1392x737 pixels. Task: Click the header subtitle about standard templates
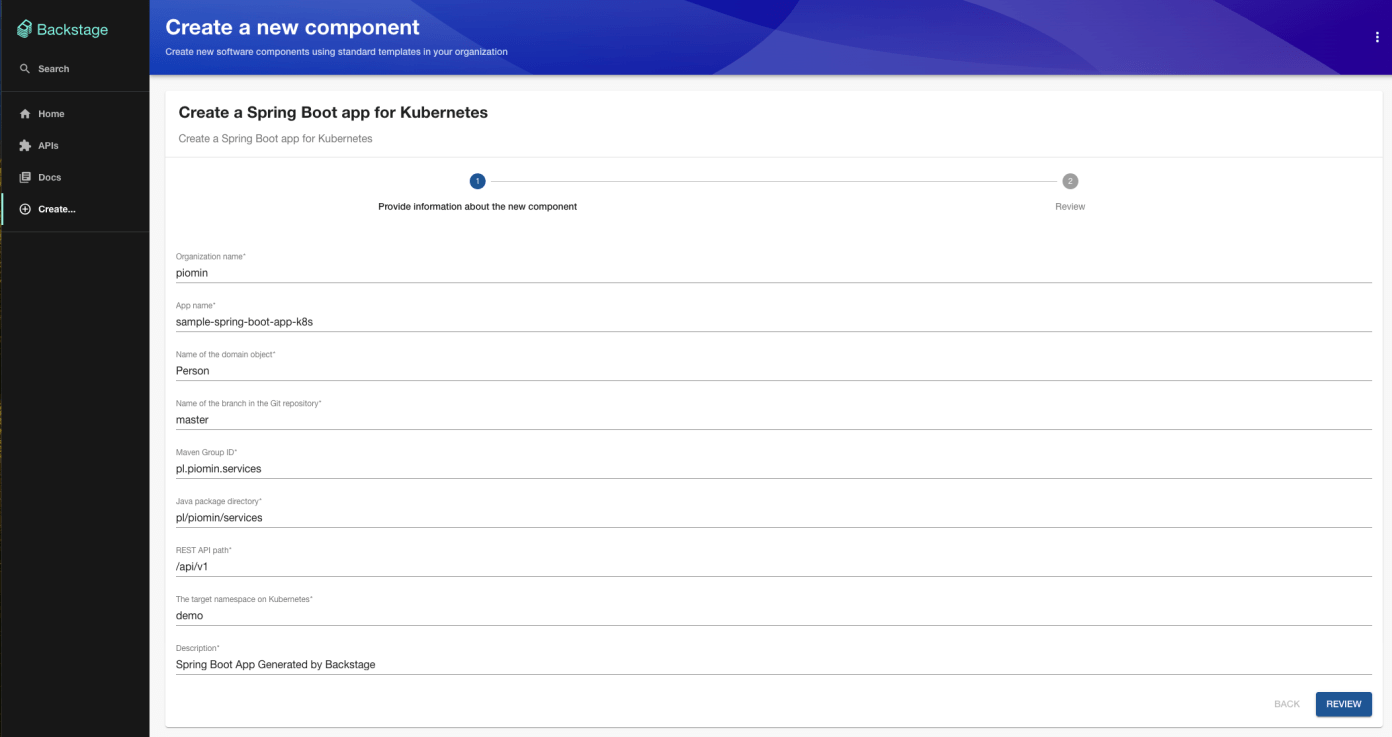pyautogui.click(x=336, y=52)
